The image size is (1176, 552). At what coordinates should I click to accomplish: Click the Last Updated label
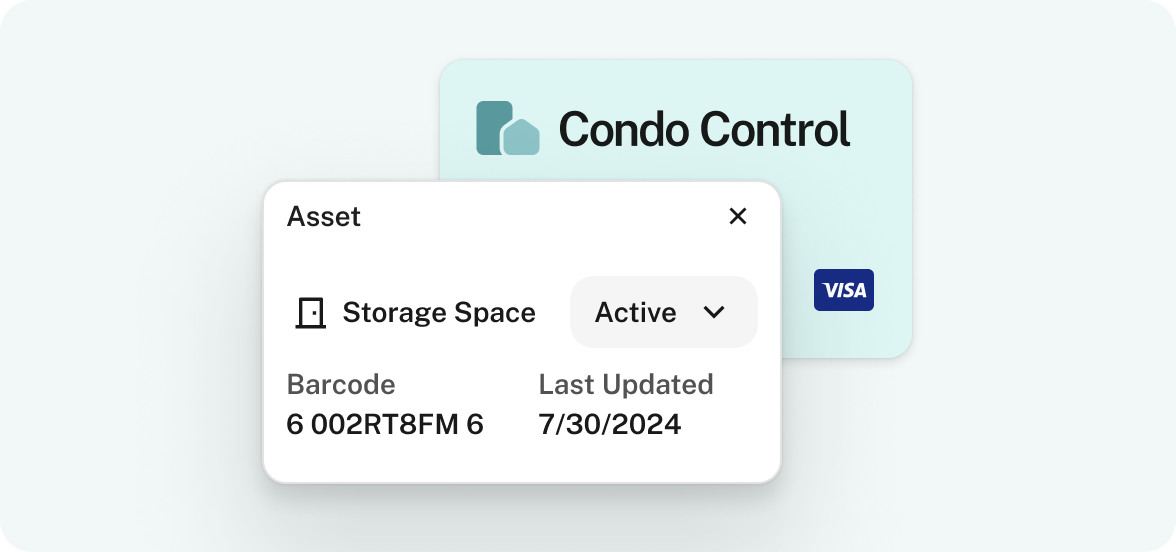[626, 384]
